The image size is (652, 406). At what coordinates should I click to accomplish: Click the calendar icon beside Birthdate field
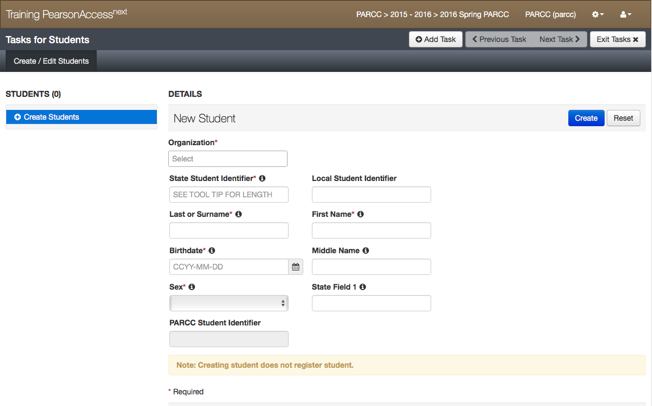(296, 267)
